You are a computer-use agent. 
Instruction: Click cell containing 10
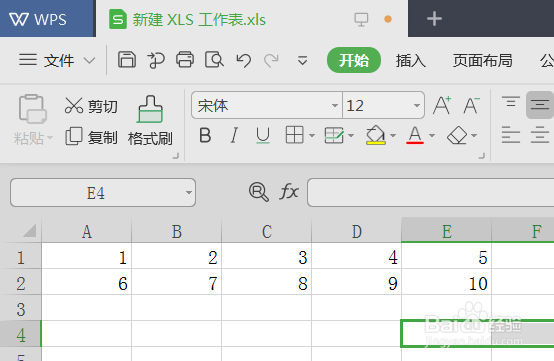click(447, 282)
